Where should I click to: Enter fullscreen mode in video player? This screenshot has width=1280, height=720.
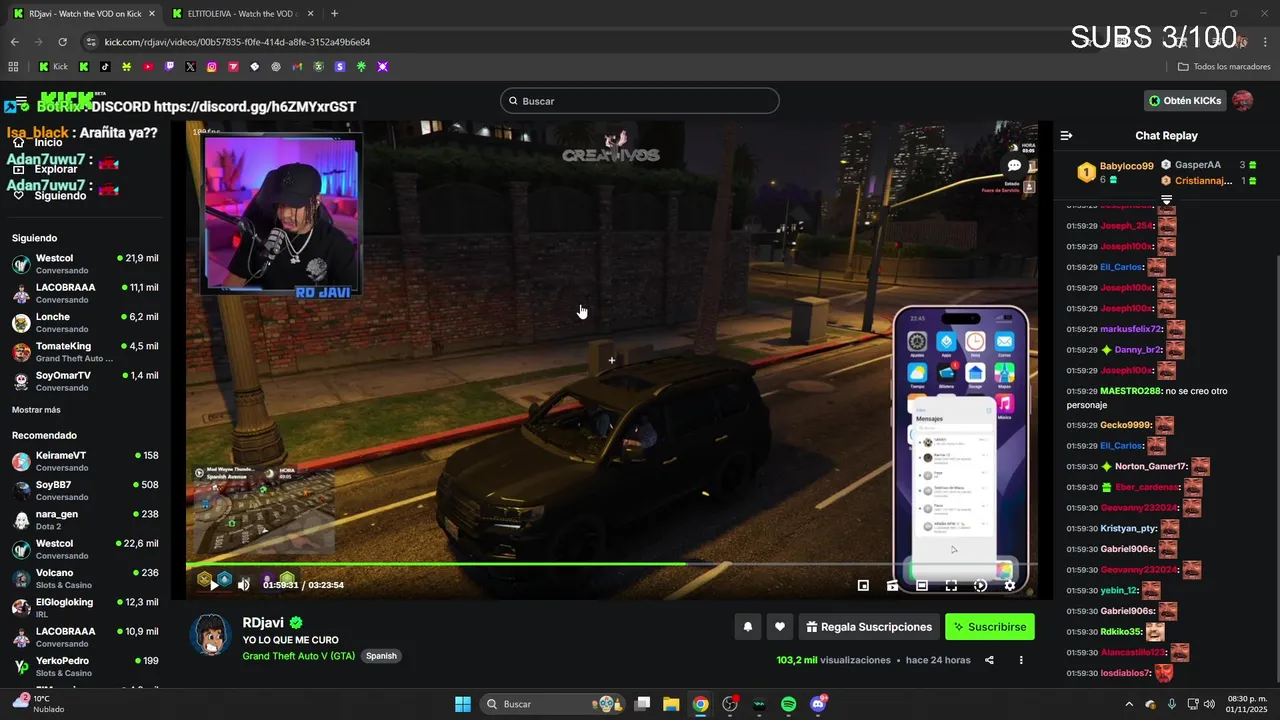[951, 586]
